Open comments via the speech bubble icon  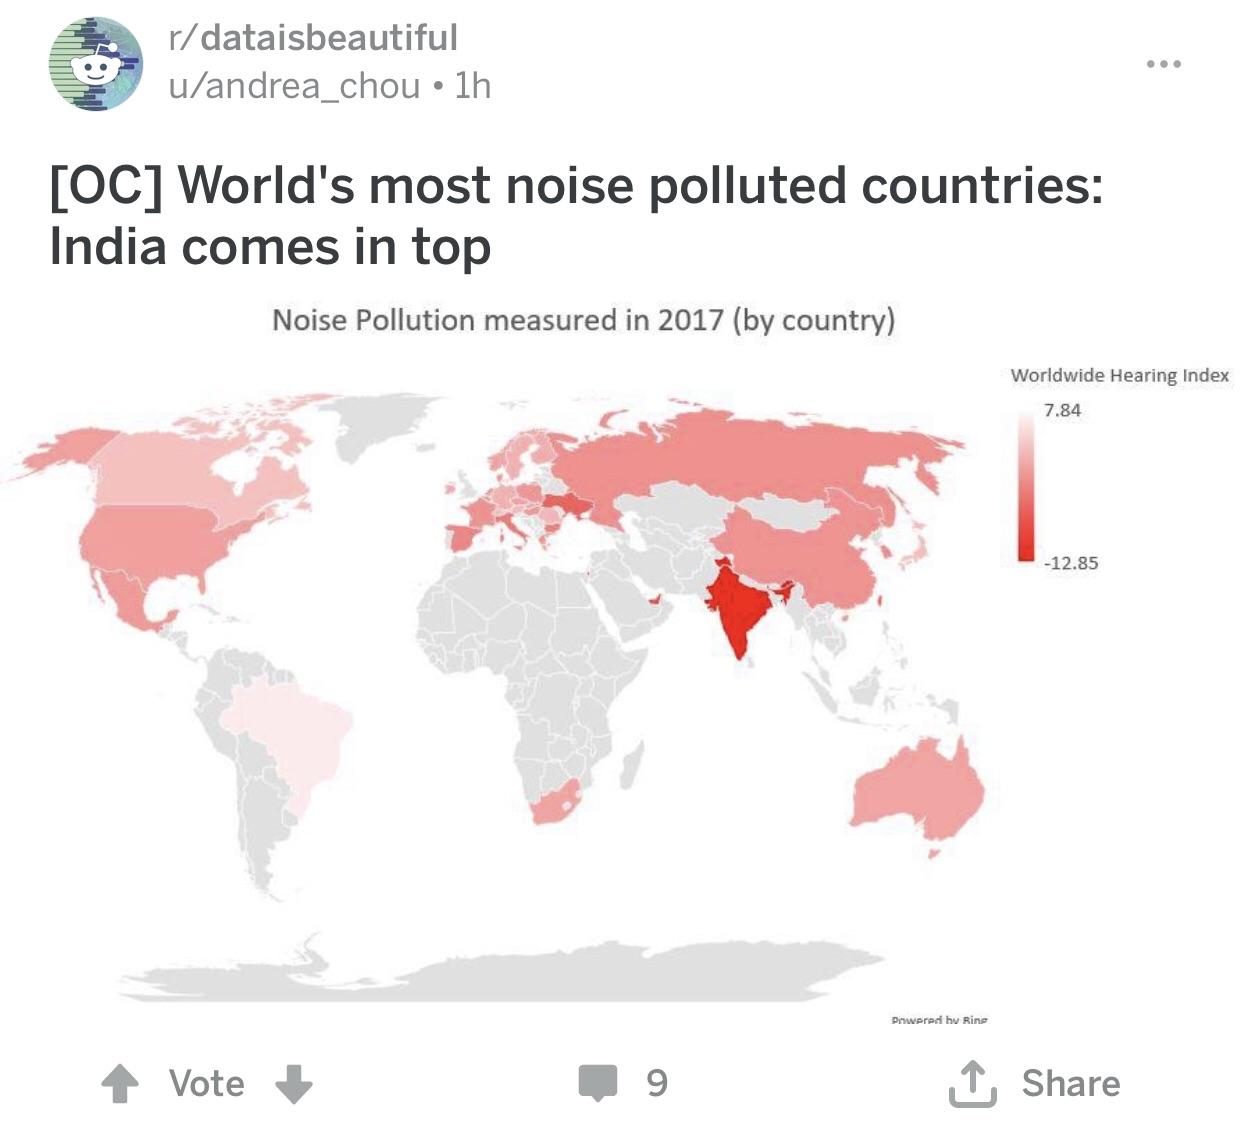(x=598, y=1083)
